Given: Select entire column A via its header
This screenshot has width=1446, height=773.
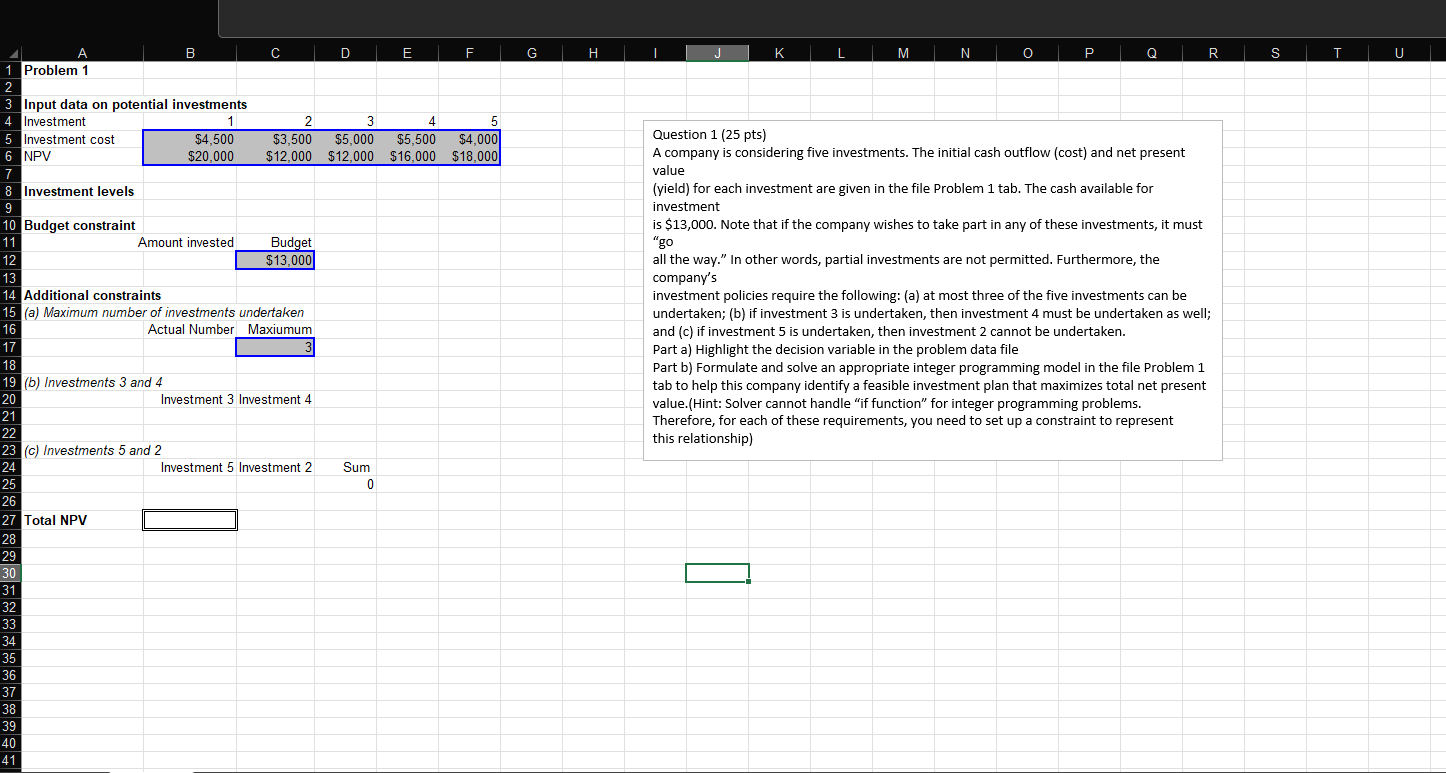Looking at the screenshot, I should (x=82, y=53).
